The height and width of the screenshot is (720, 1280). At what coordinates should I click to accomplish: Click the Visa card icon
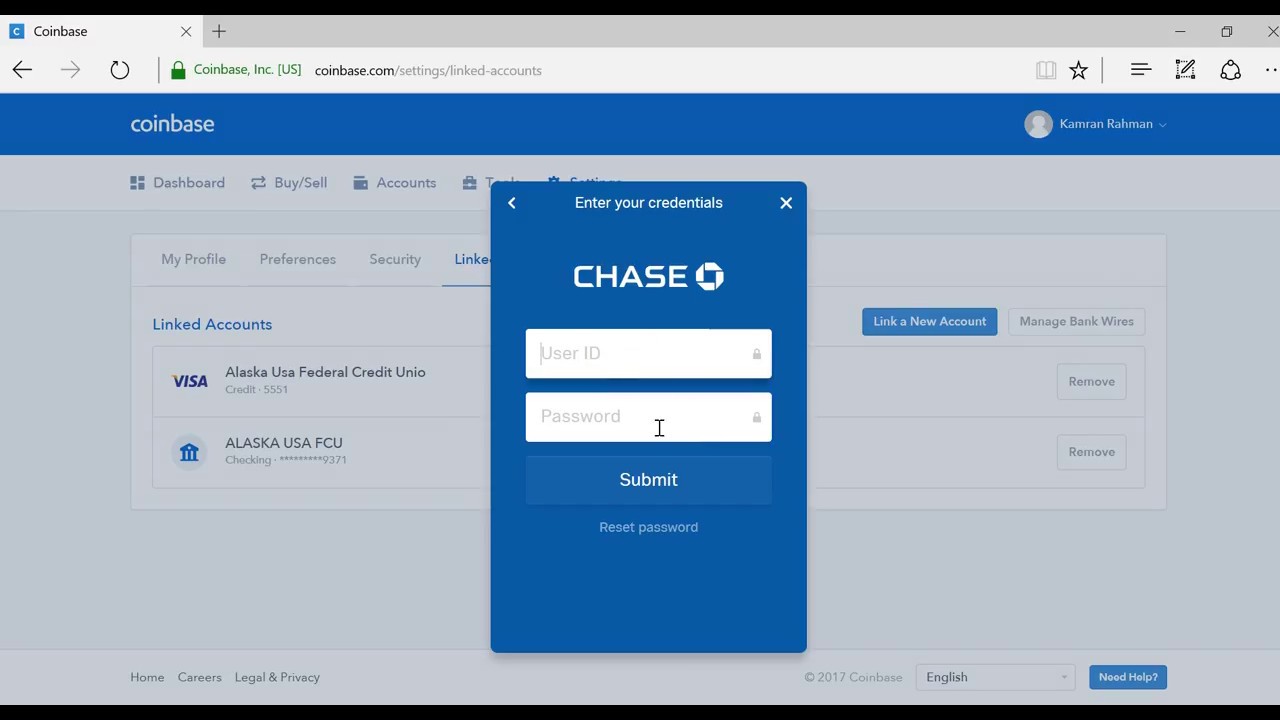pyautogui.click(x=190, y=381)
